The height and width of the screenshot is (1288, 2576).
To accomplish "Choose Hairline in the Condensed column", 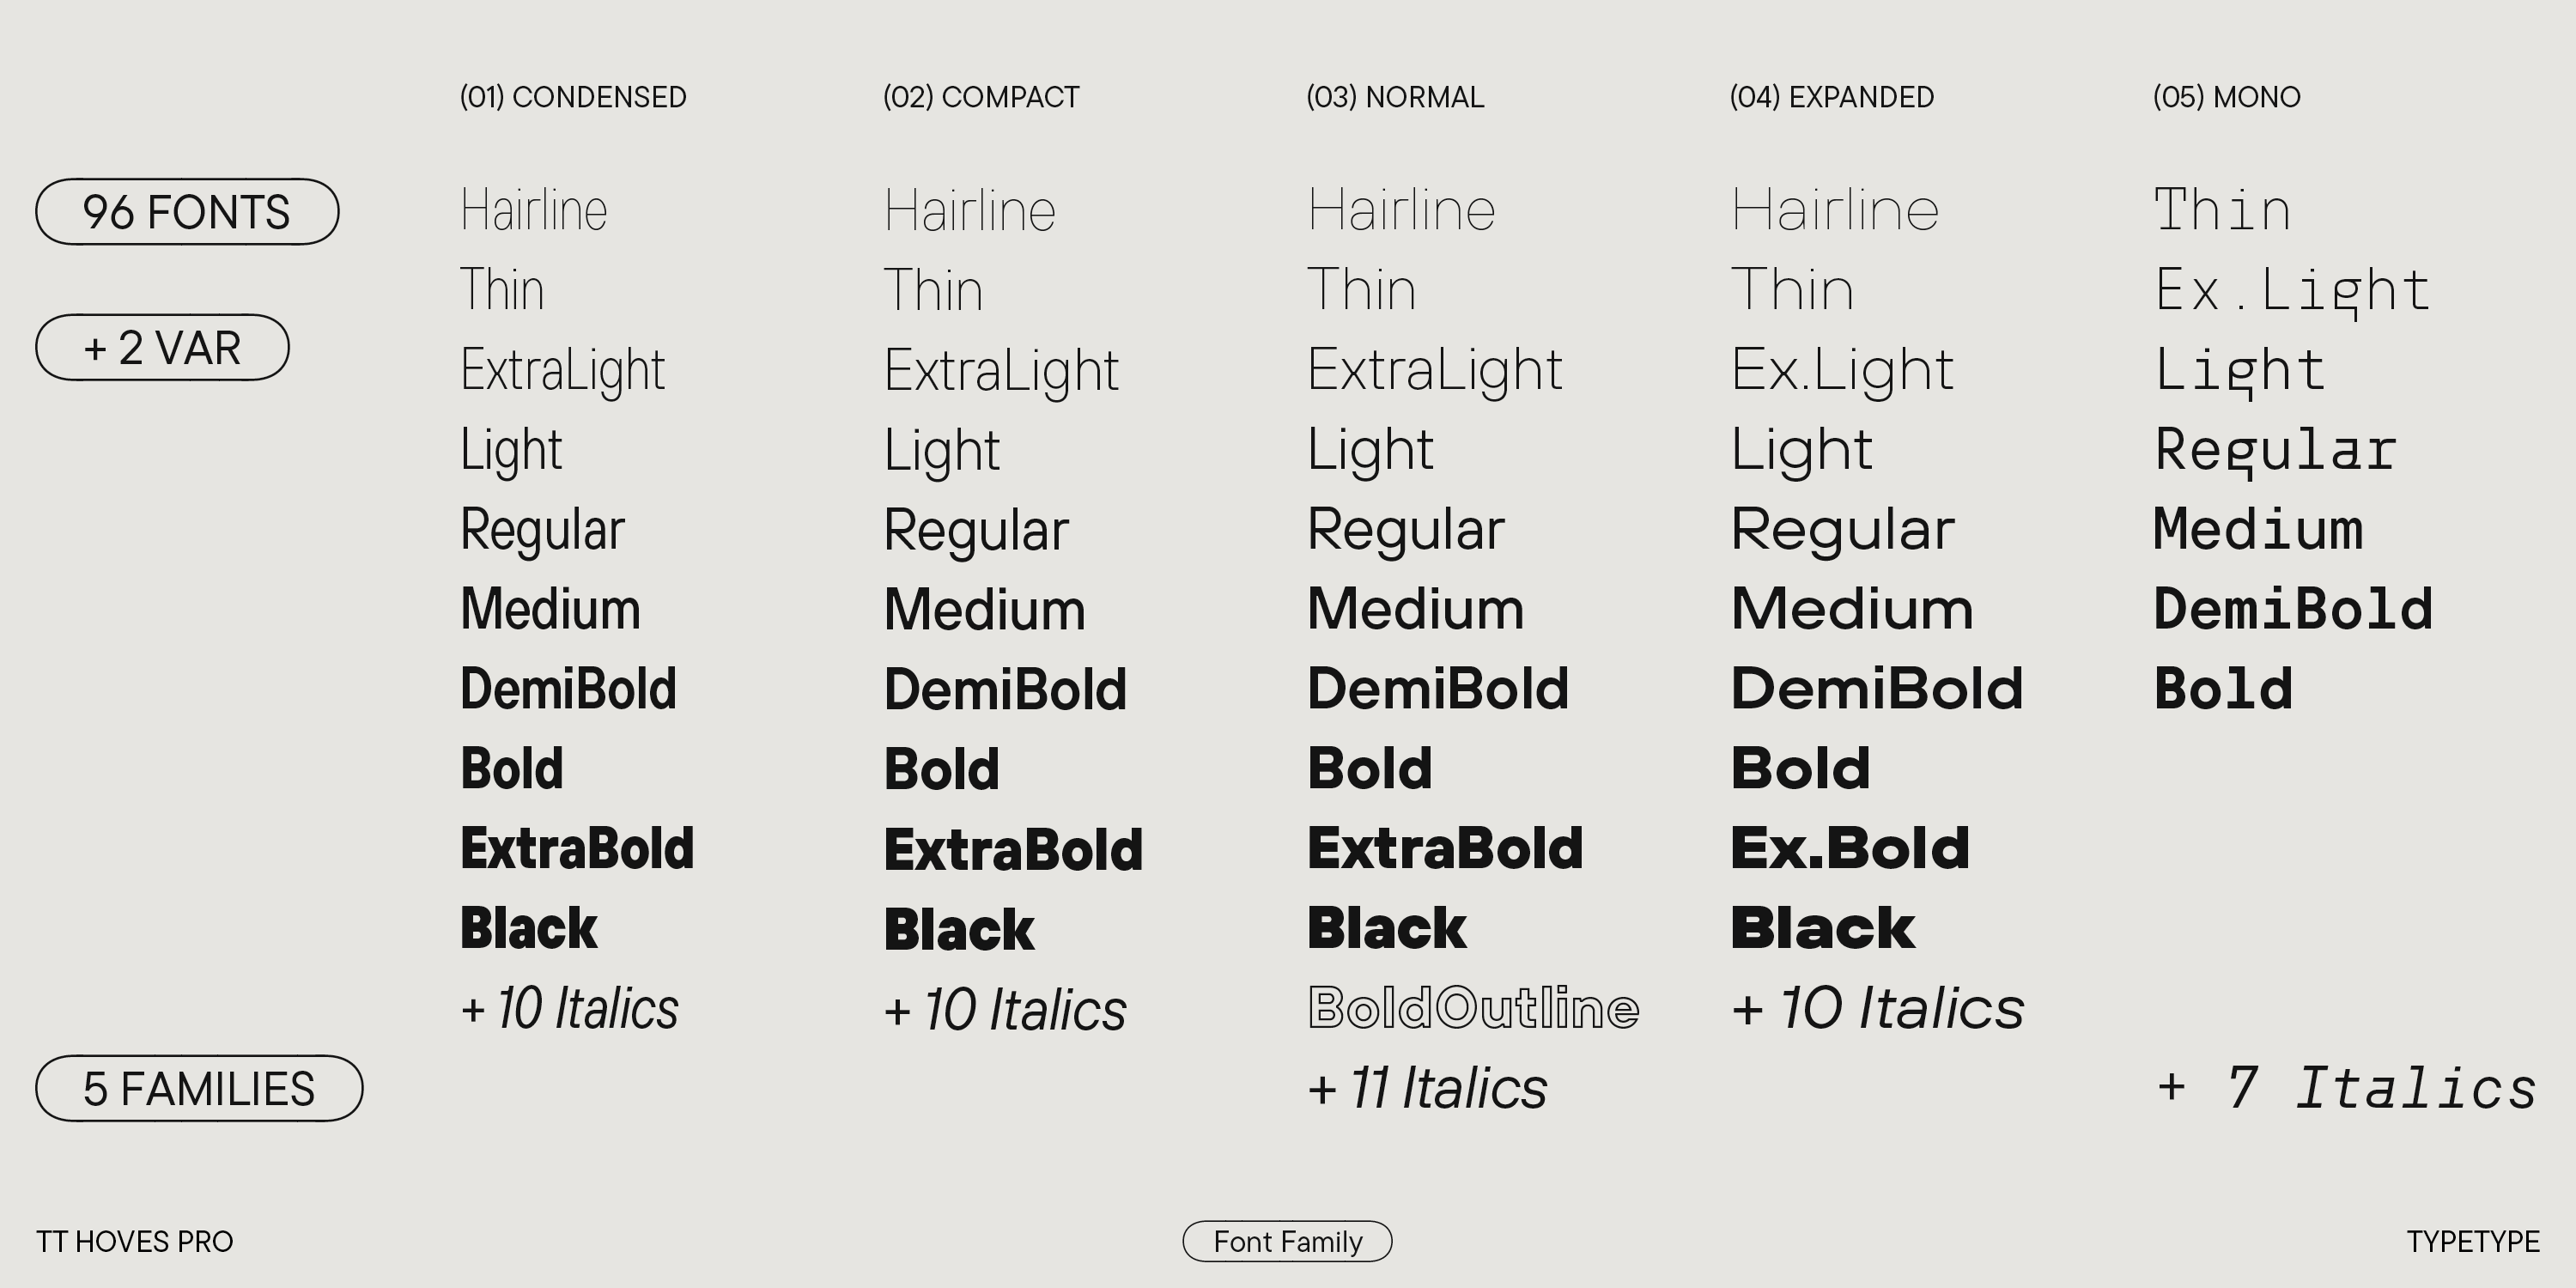I will (534, 210).
